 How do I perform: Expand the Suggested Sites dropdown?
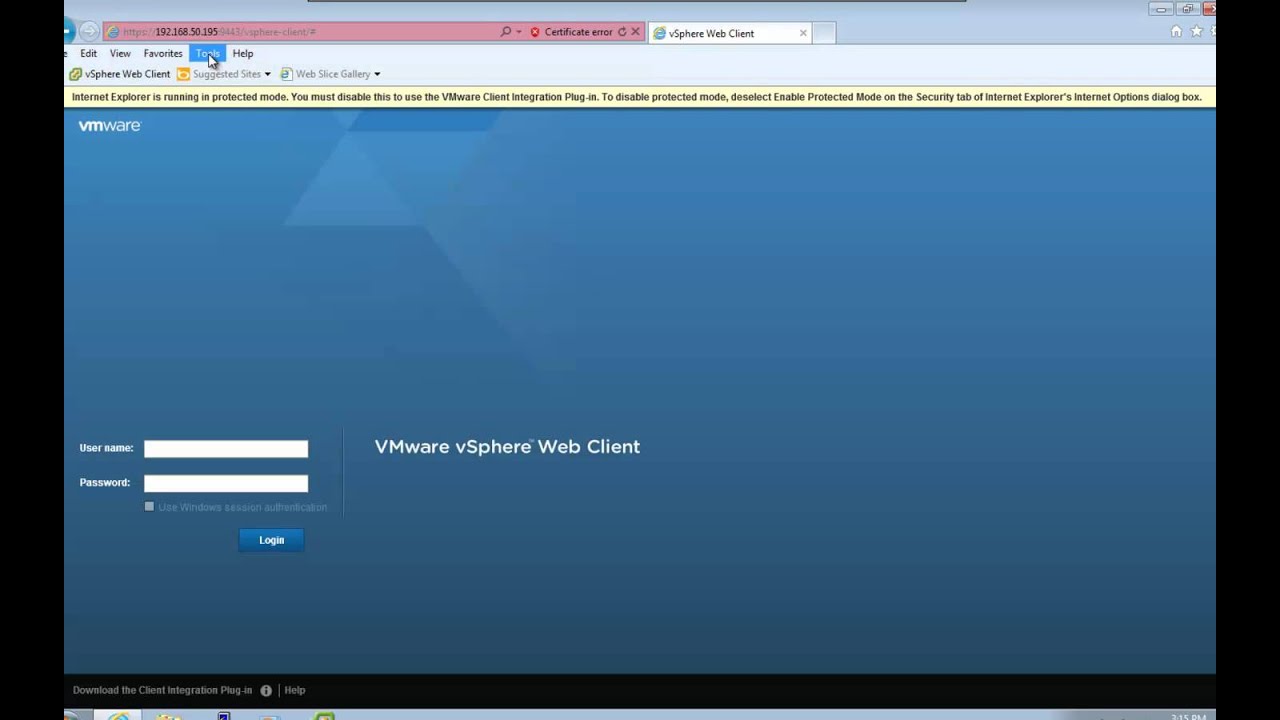click(x=268, y=74)
